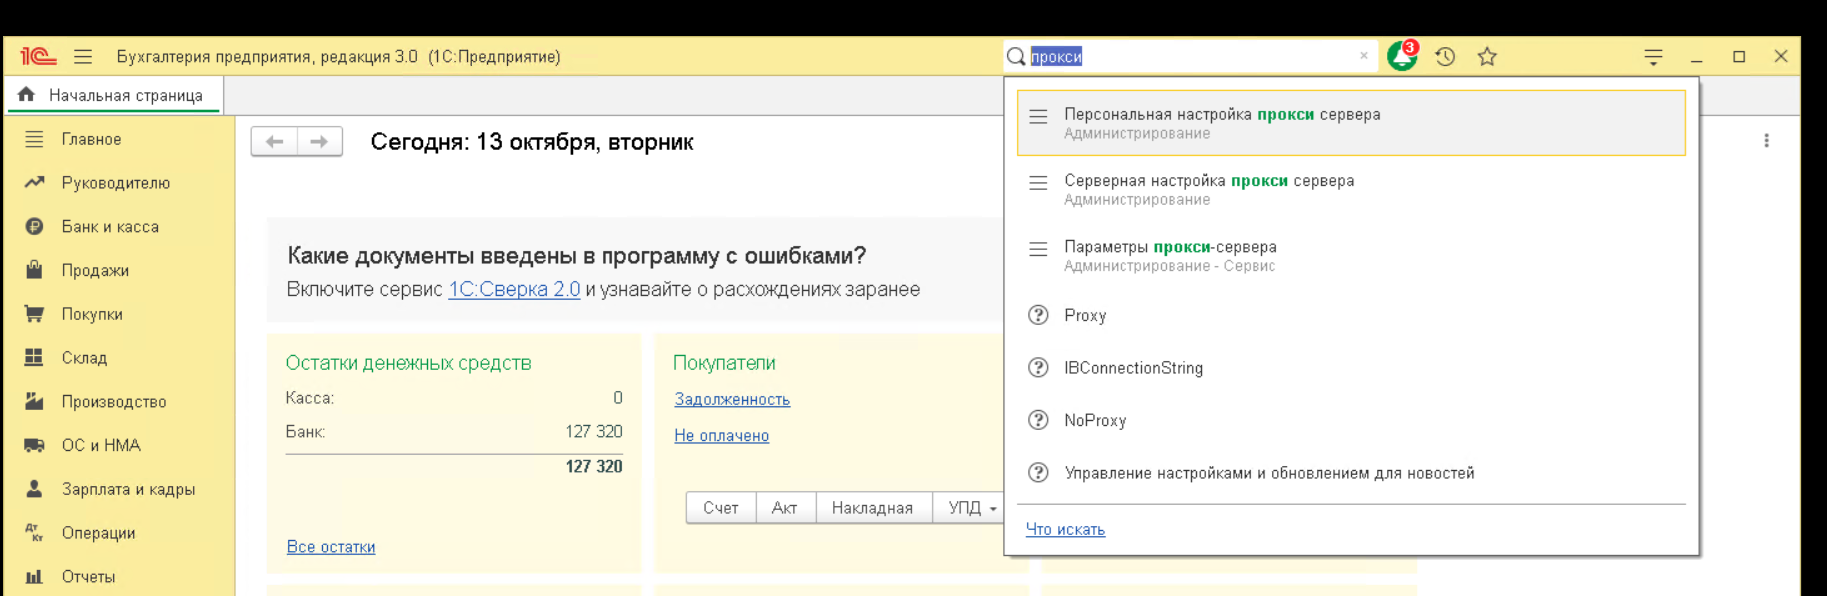Open the 1С:Сверка 2.0 link
The image size is (1827, 596).
pos(514,289)
